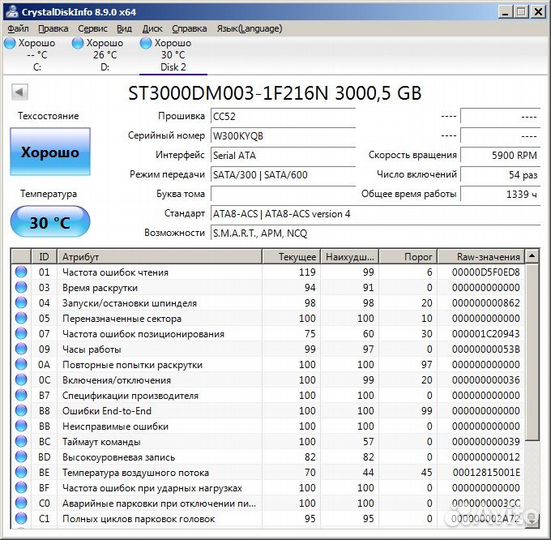
Task: Click status orb for attribute 07
Action: click(x=21, y=333)
